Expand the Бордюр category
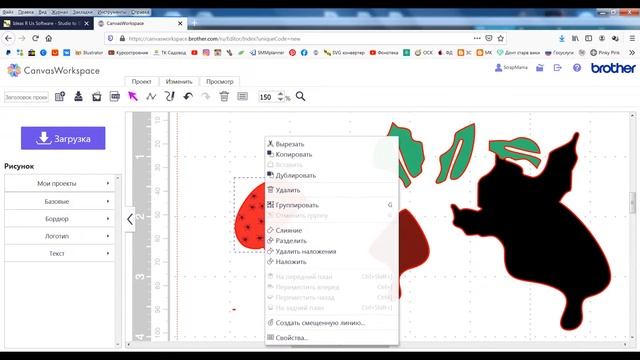 [60, 219]
